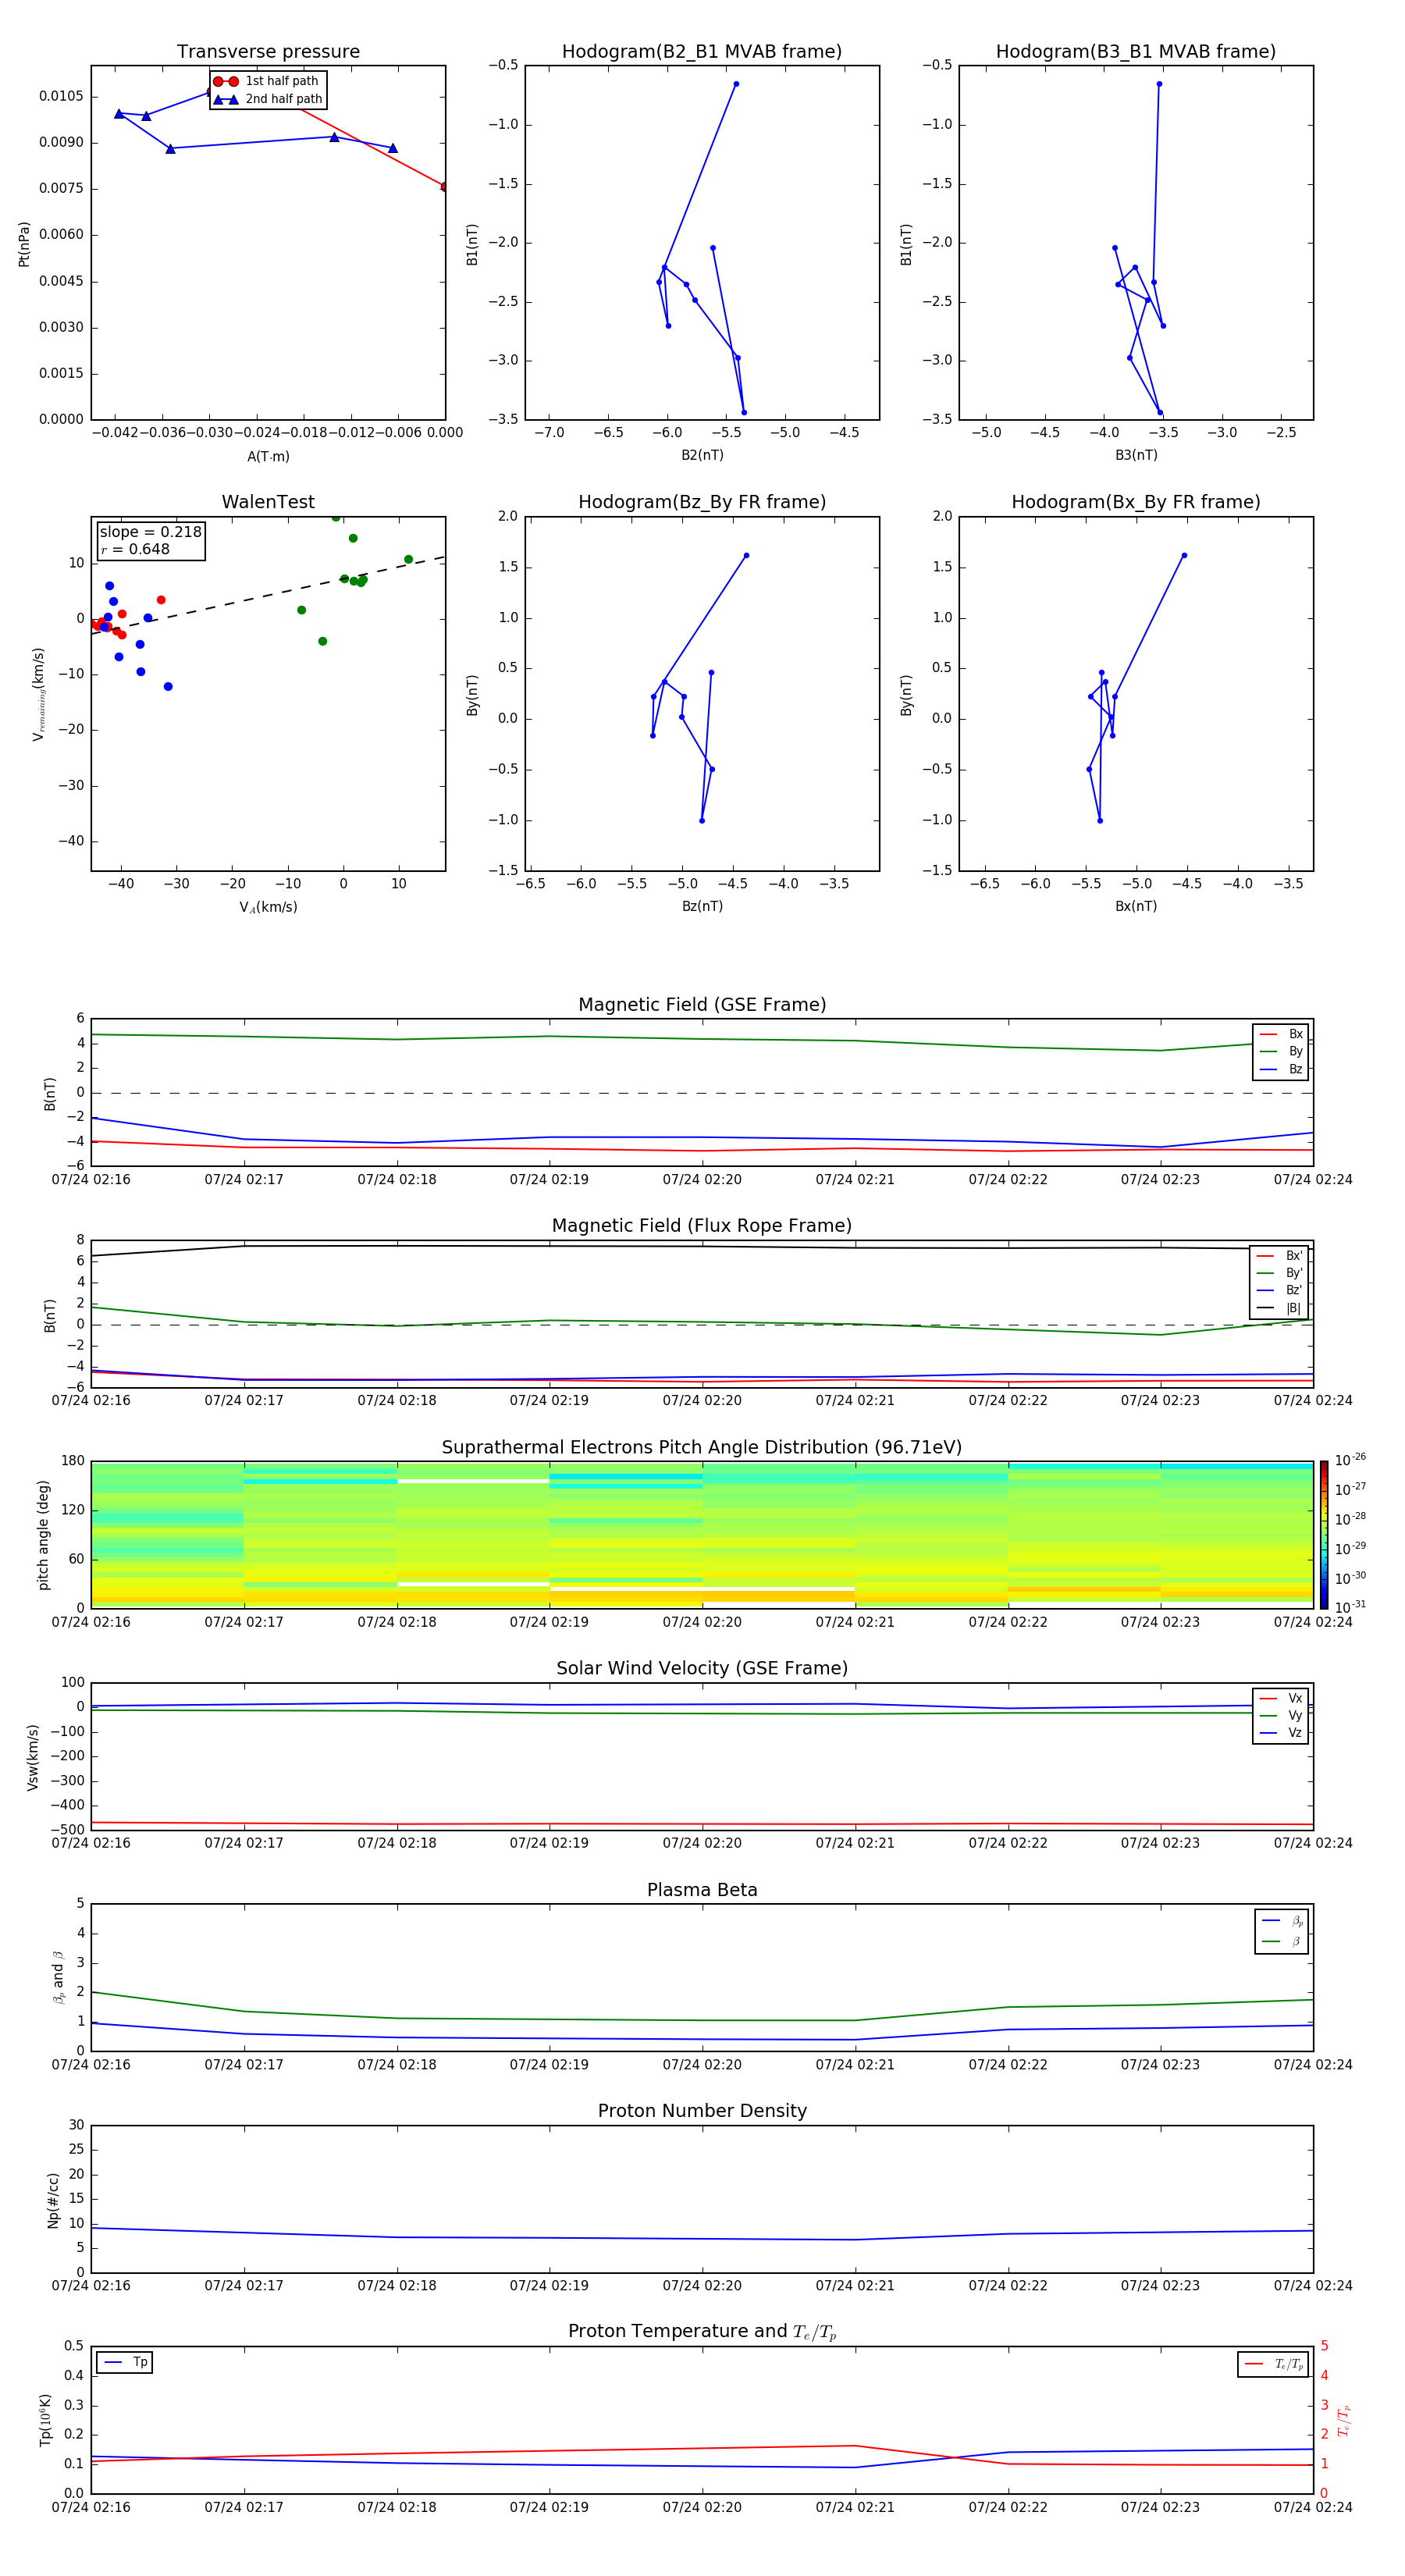Select the β entry in Plasma Beta legend

(x=1282, y=1941)
